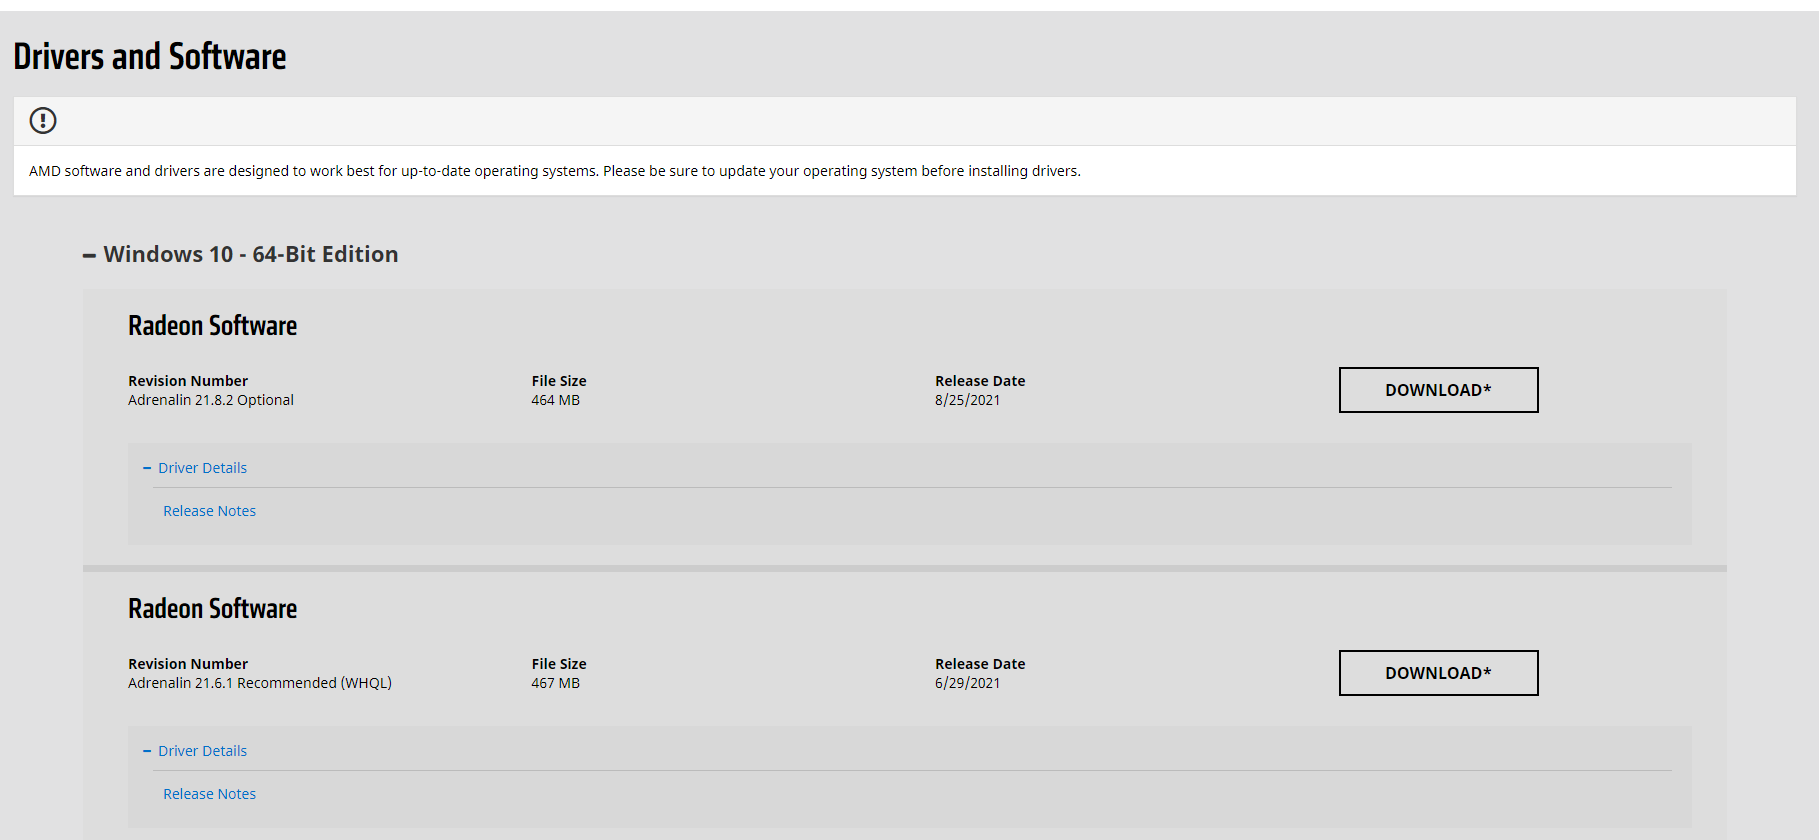Click the AMD operating system update notice text
The height and width of the screenshot is (840, 1819).
tap(555, 171)
